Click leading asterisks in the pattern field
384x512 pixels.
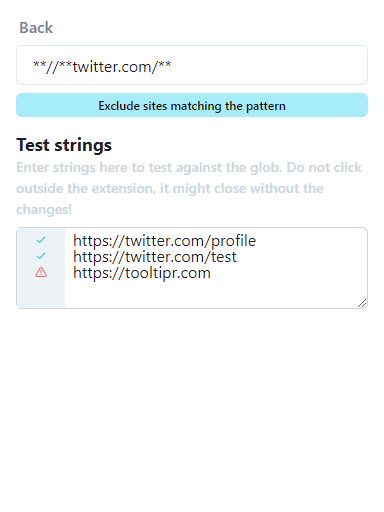pos(39,65)
